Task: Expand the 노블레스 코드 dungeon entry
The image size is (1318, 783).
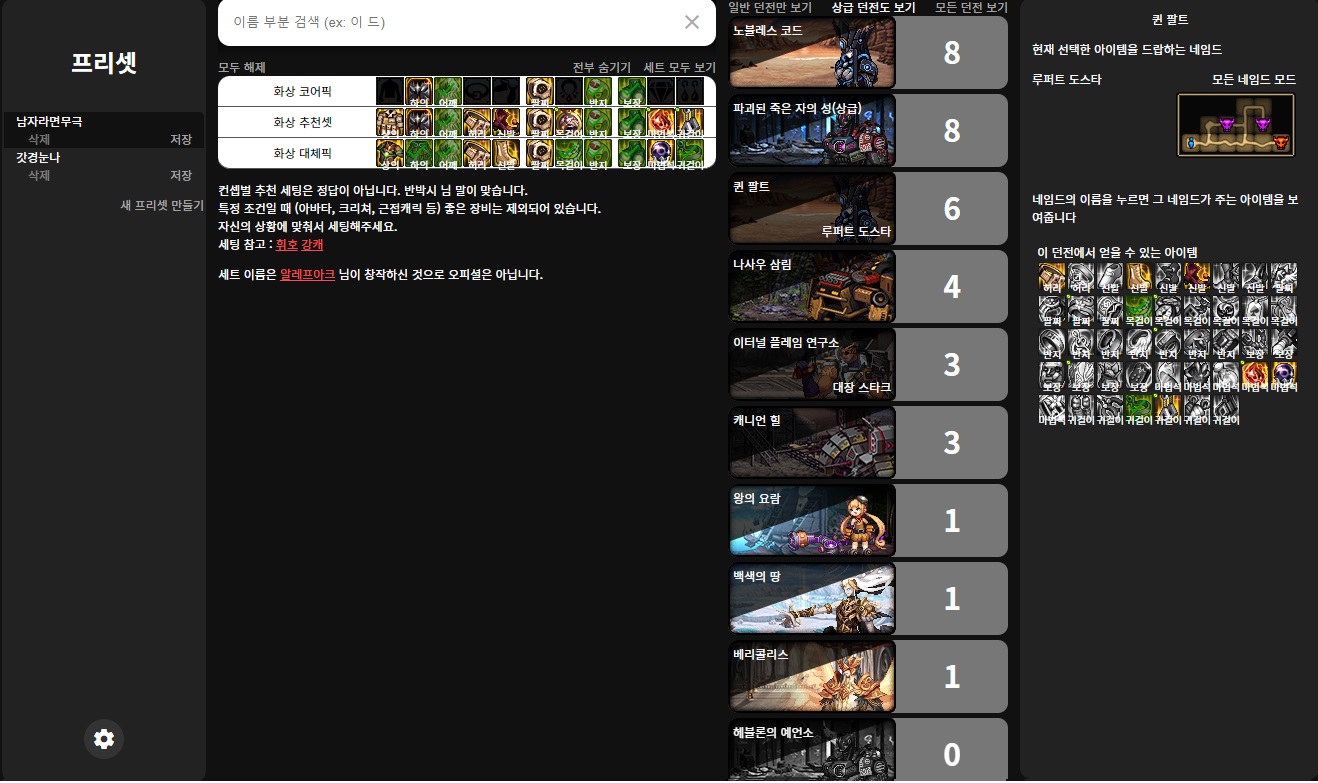Action: point(812,52)
